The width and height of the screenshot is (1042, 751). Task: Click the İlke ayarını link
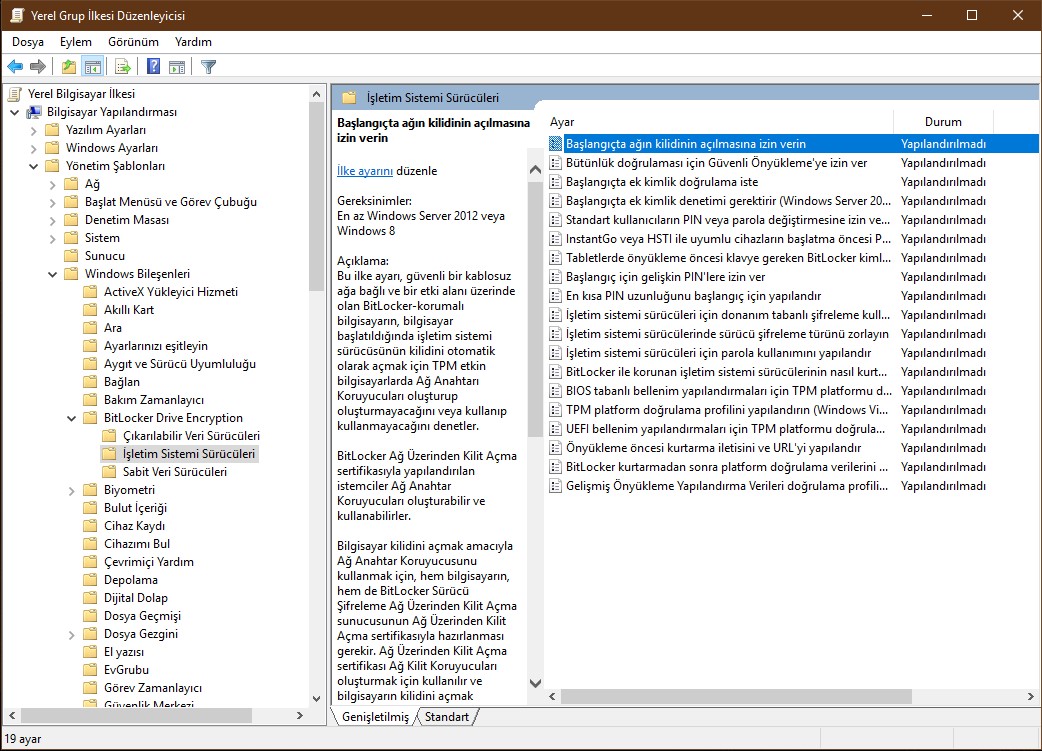point(365,171)
